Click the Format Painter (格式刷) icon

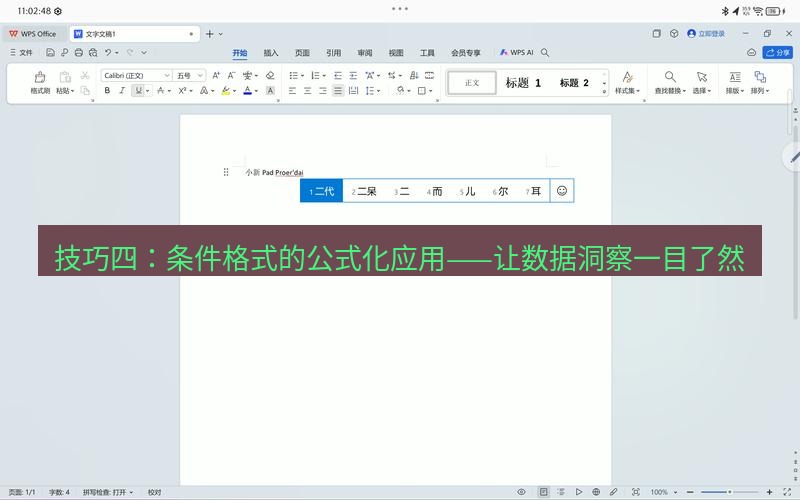click(x=40, y=77)
